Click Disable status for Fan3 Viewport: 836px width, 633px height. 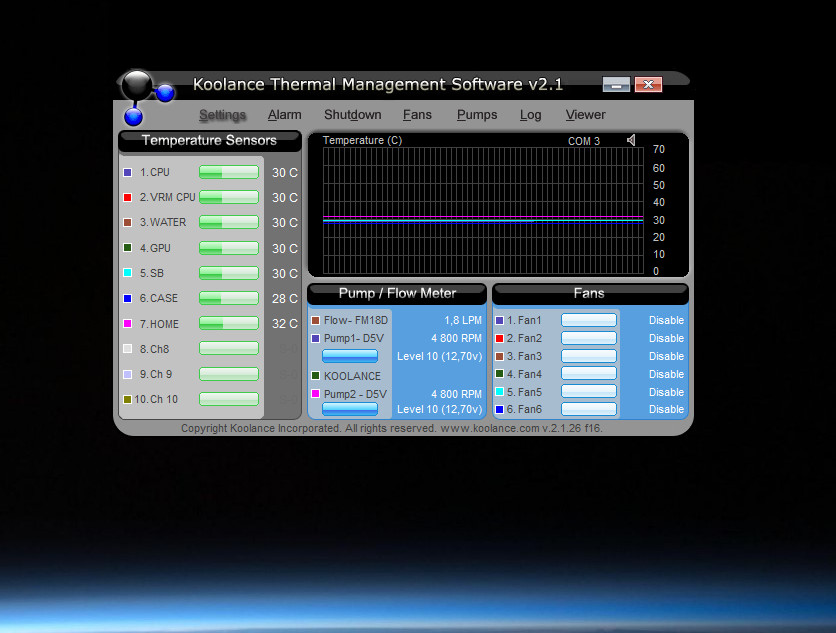pos(666,356)
